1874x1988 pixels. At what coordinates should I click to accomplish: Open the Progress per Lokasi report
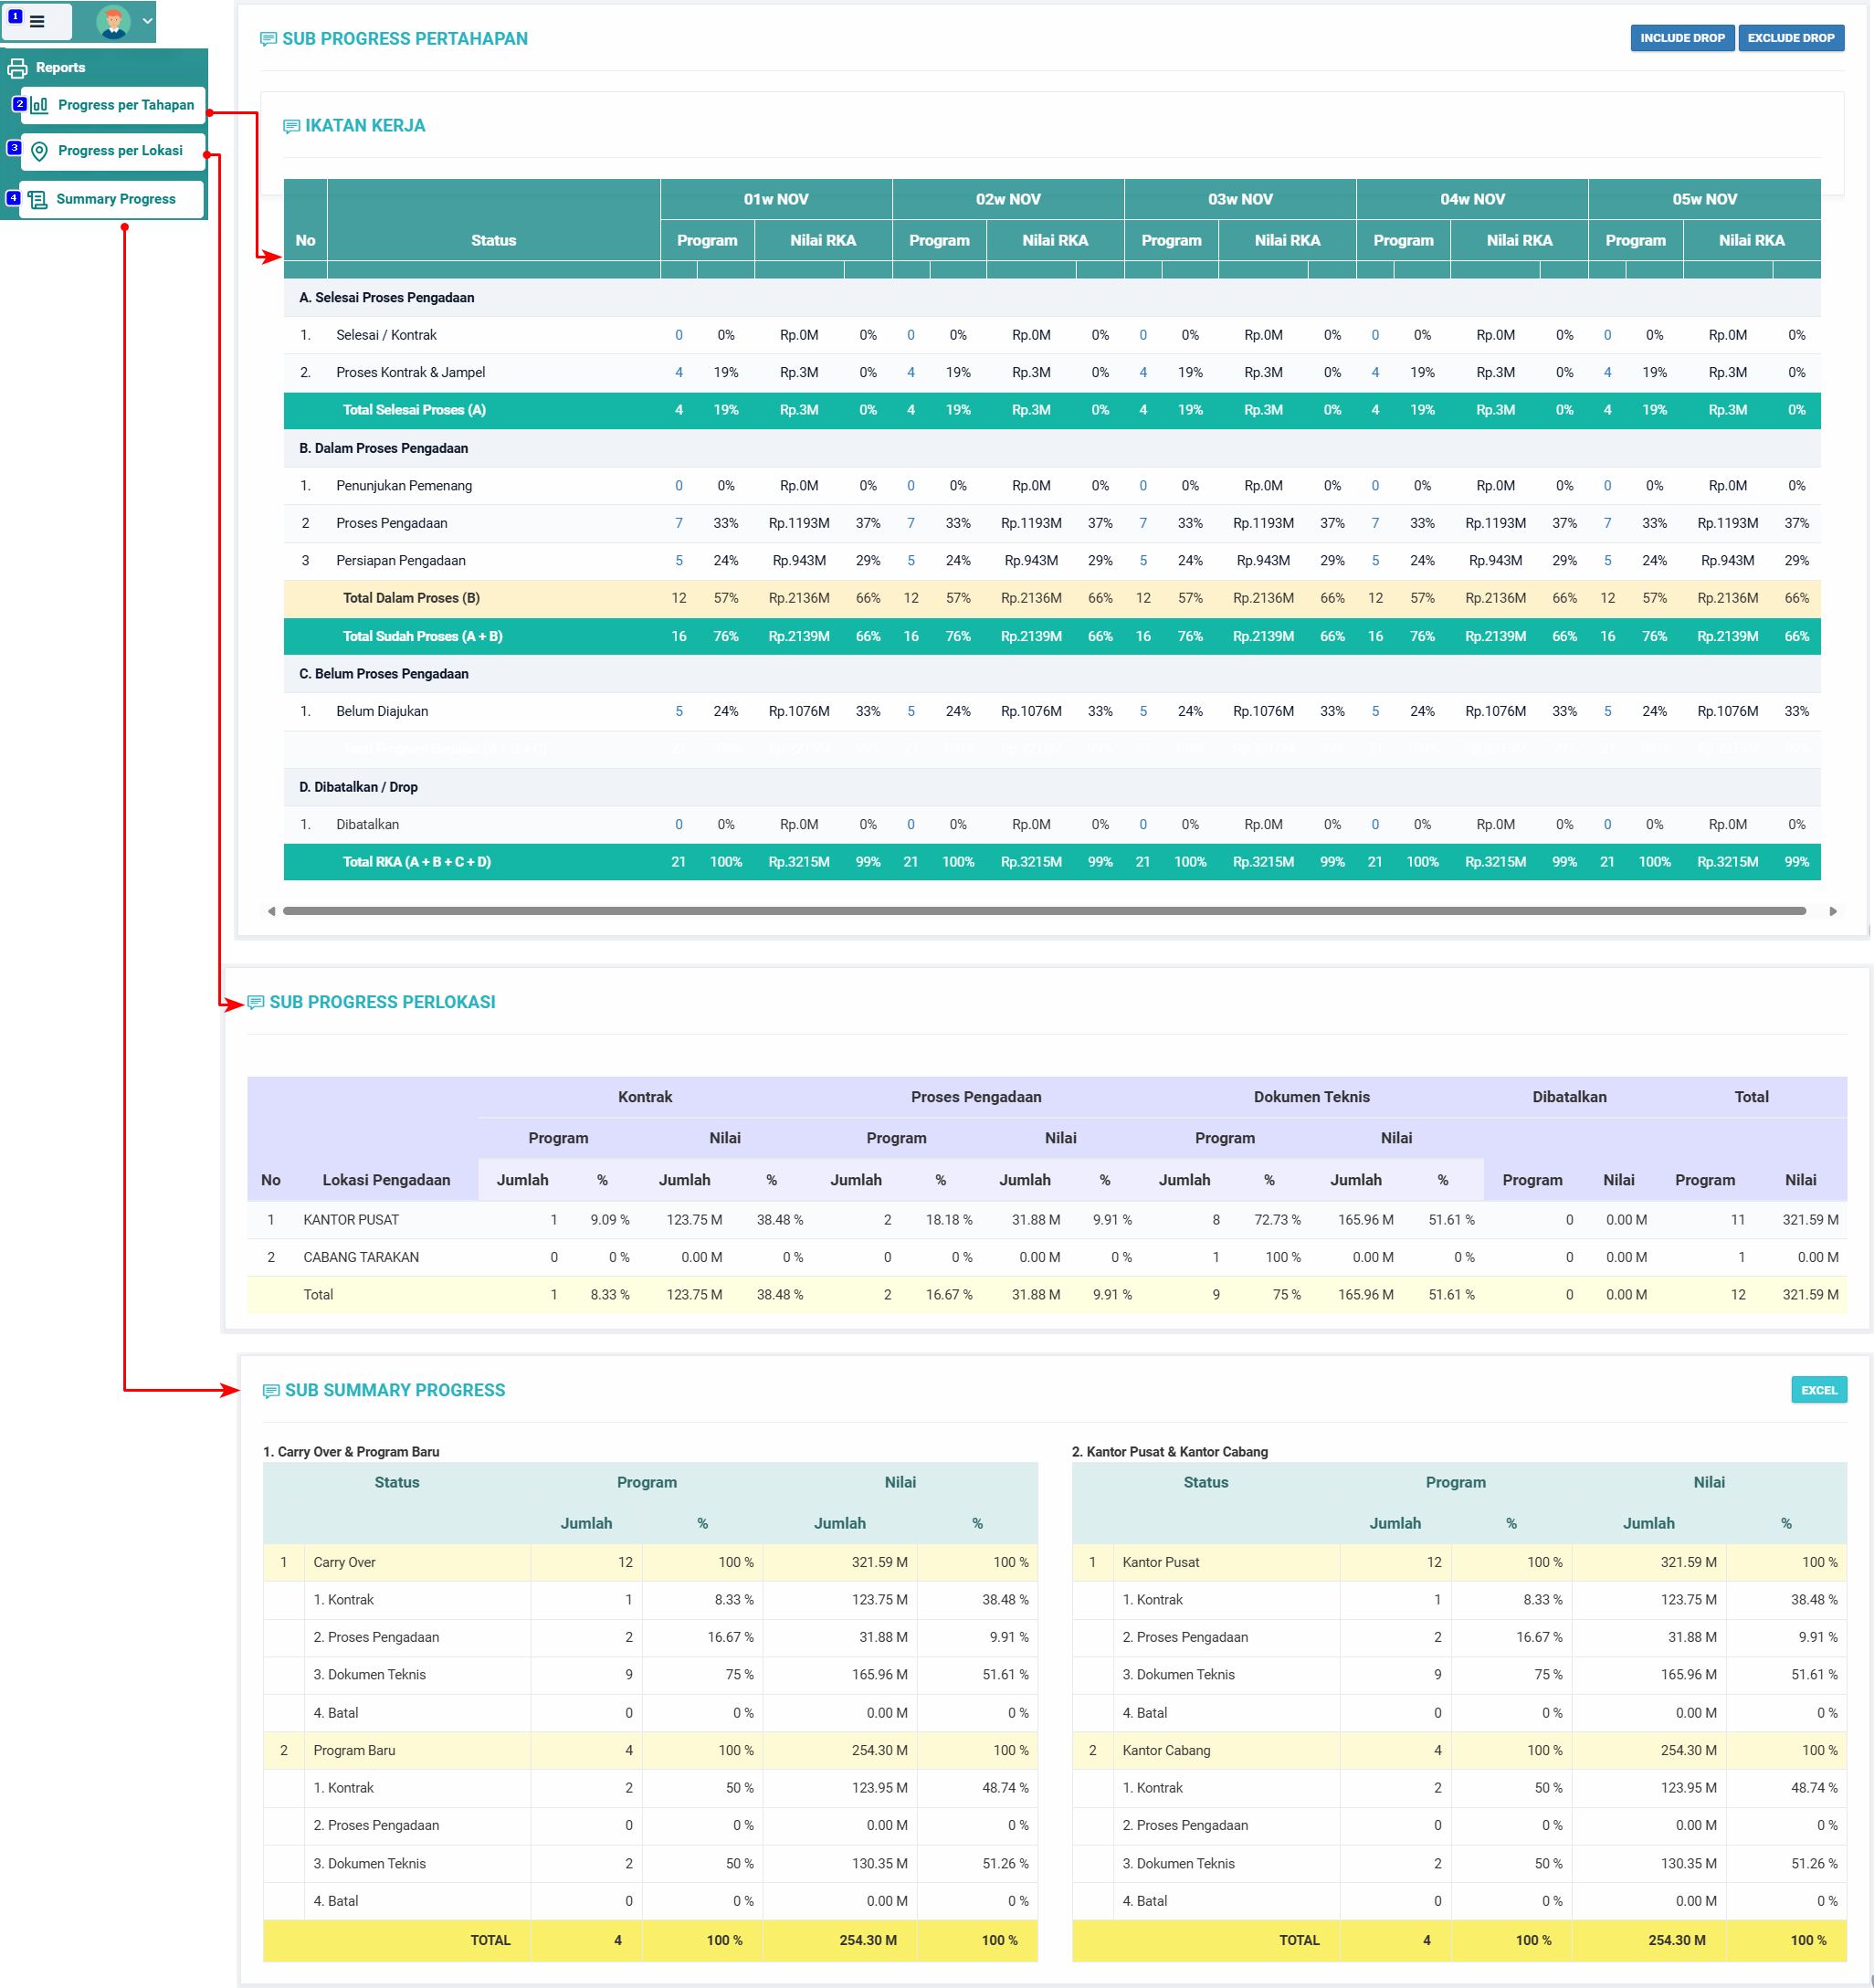tap(120, 151)
